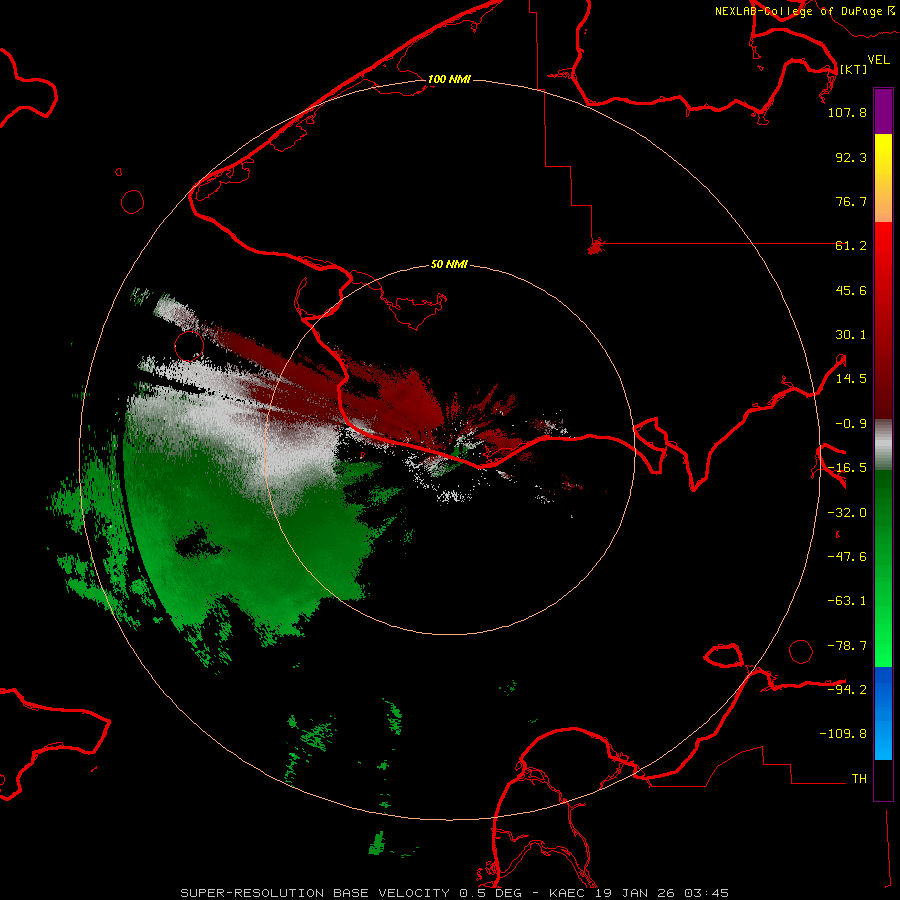Click the -78.7 velocity scale value
Viewport: 900px width, 900px height.
click(847, 646)
